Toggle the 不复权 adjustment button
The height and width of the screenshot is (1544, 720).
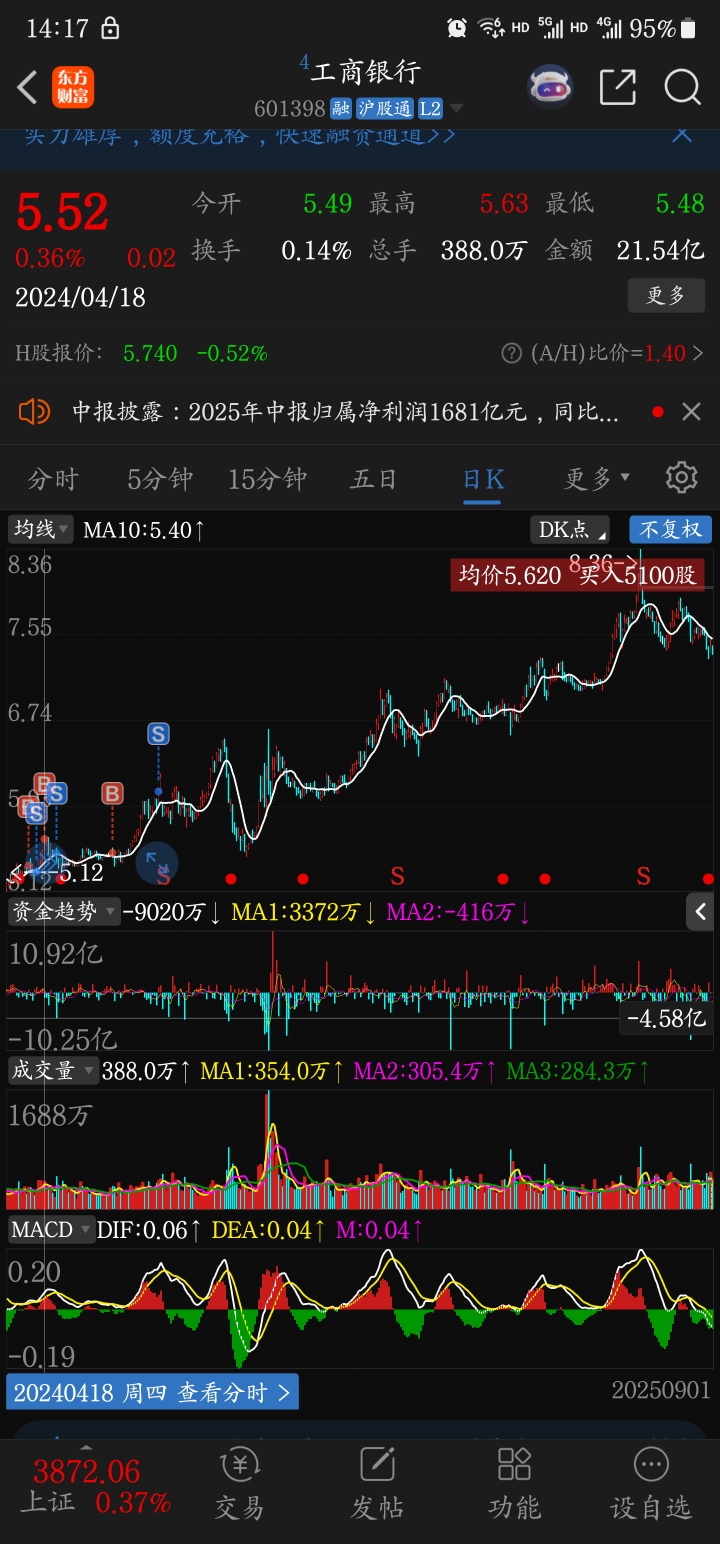(670, 529)
